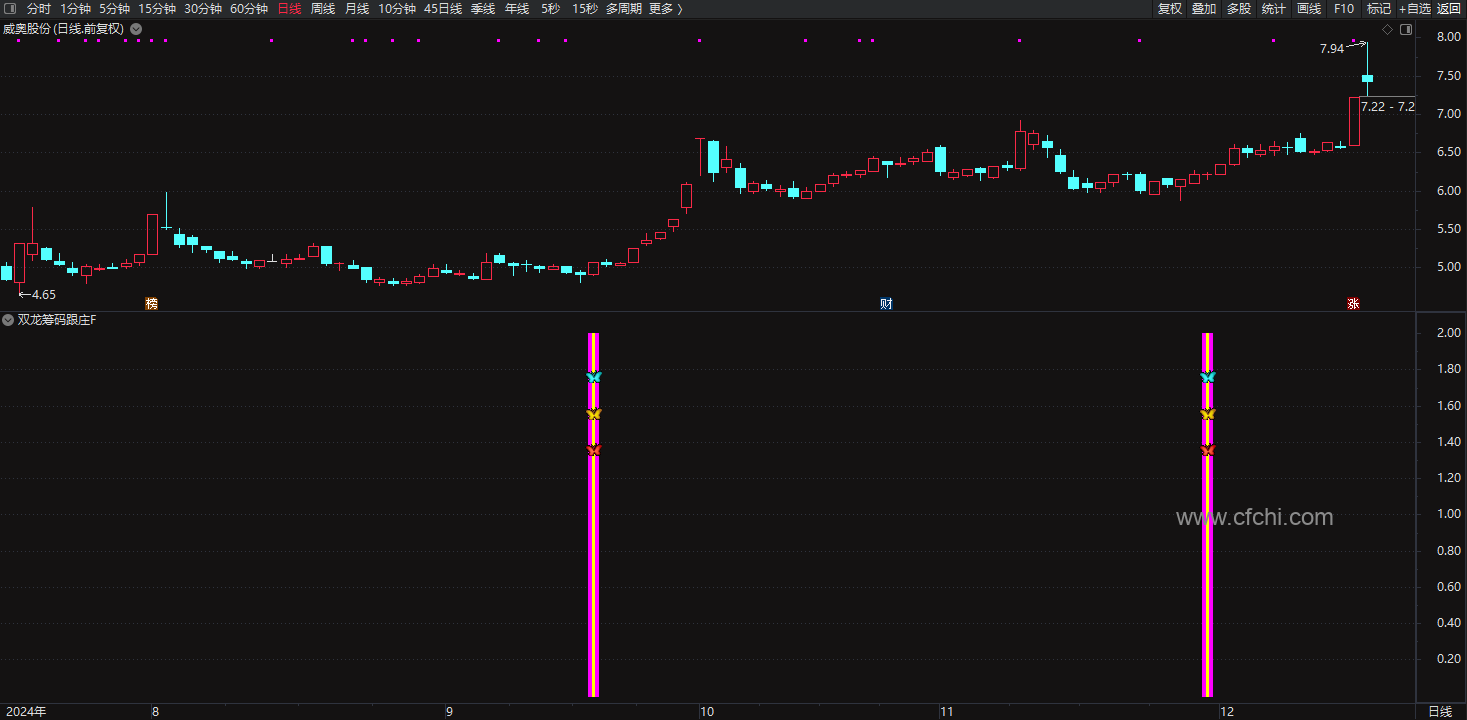Expand the 双龙筹码跟庄F indicator dropdown
The image size is (1467, 720).
[x=8, y=320]
